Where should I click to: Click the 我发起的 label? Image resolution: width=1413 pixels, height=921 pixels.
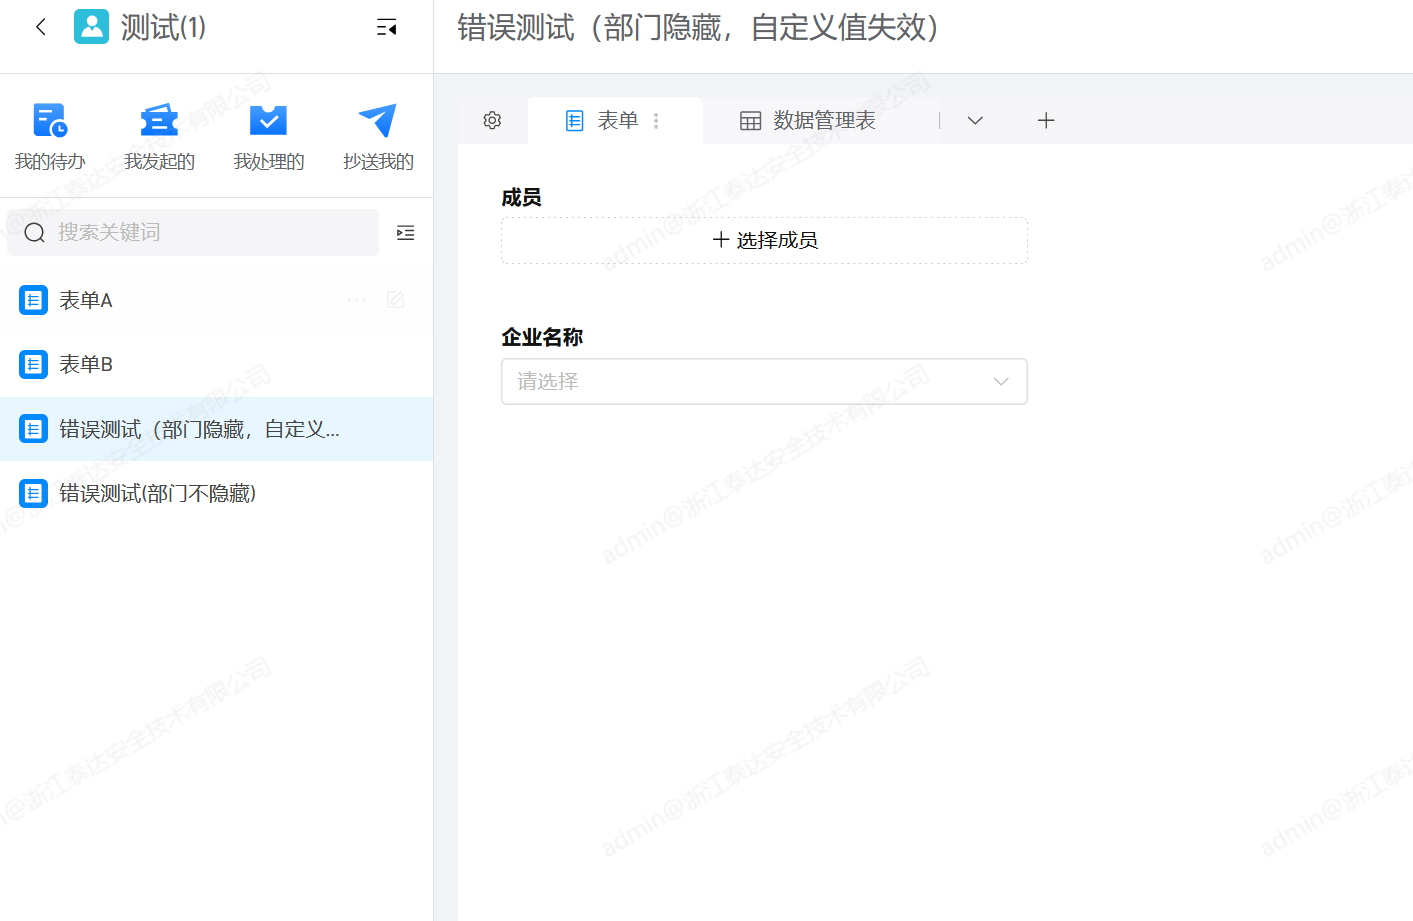159,162
